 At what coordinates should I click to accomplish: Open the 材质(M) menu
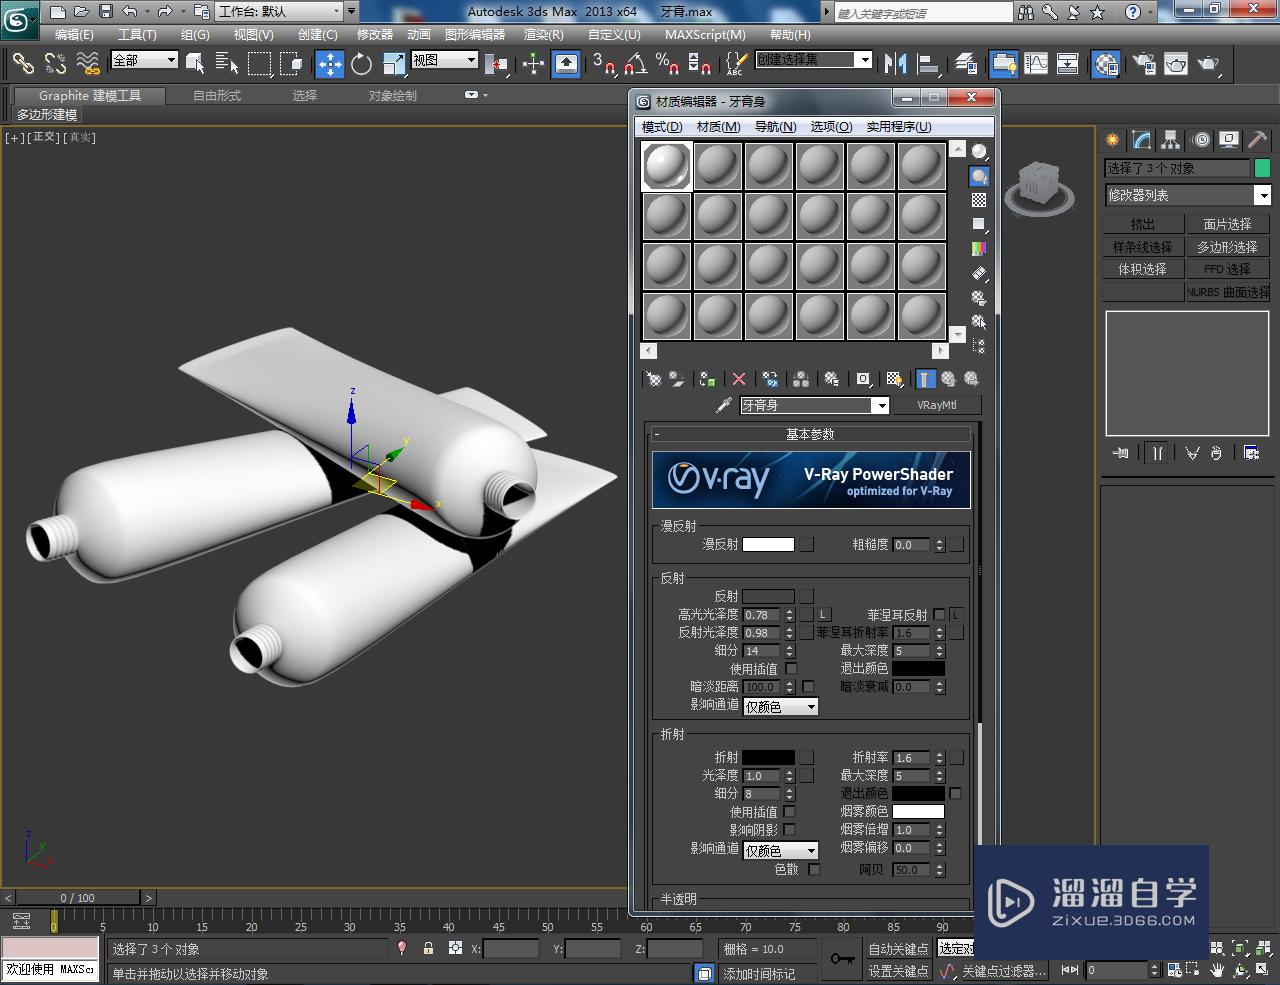tap(718, 127)
